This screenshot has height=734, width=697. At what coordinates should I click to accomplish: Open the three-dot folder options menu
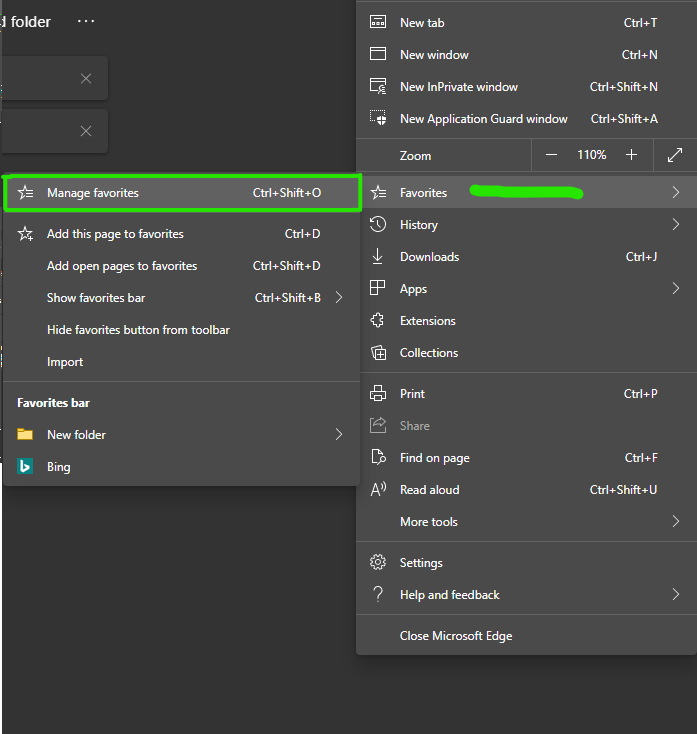point(86,21)
